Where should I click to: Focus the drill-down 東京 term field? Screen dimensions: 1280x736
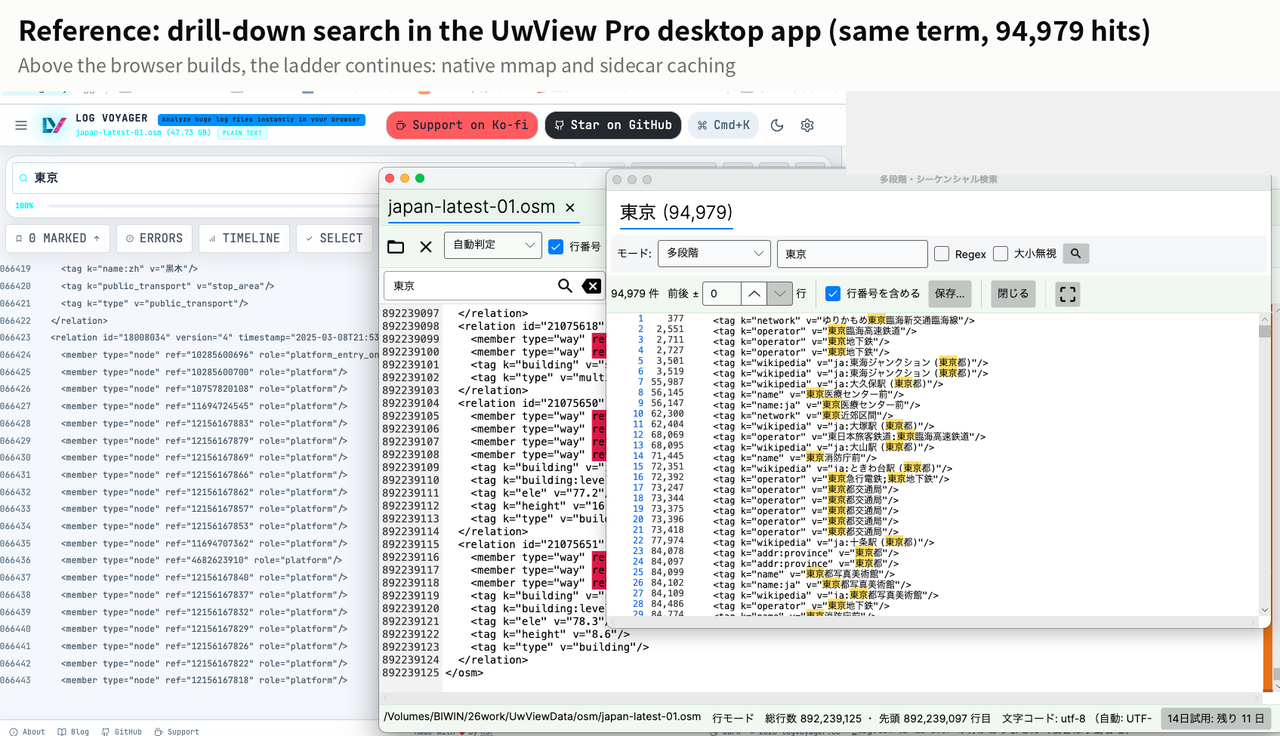[852, 254]
